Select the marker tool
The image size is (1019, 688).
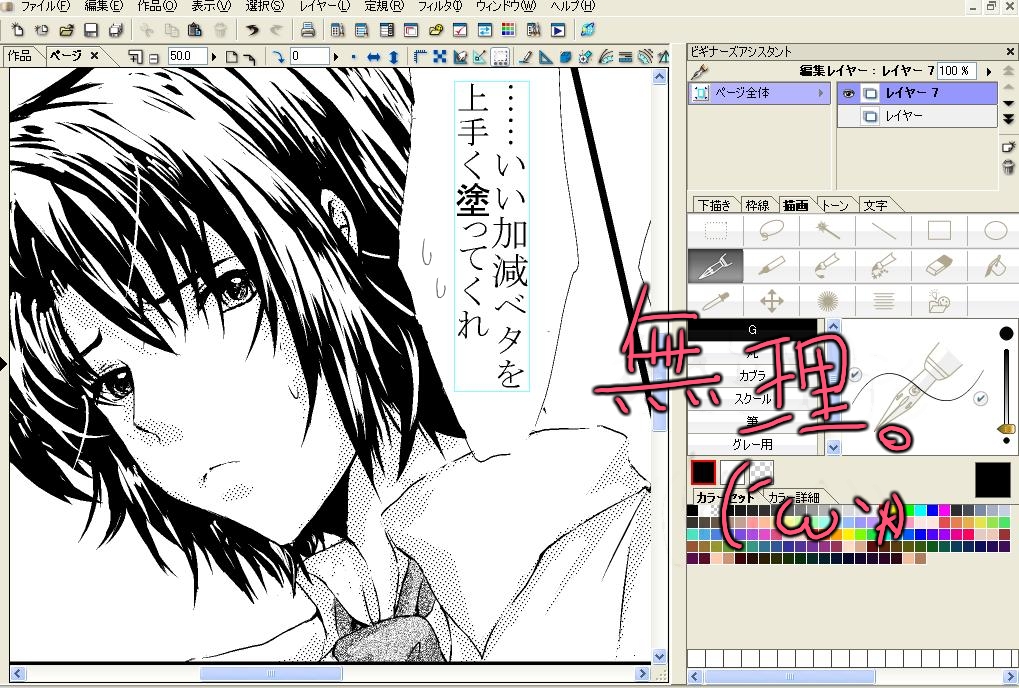pyautogui.click(x=771, y=266)
